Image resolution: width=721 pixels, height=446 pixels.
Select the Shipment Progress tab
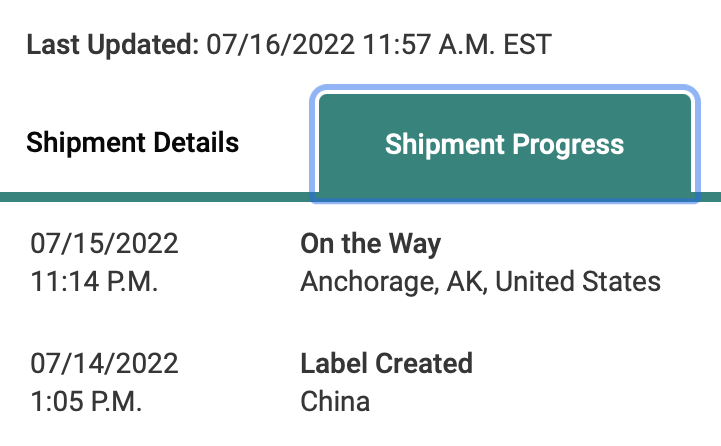pos(504,144)
